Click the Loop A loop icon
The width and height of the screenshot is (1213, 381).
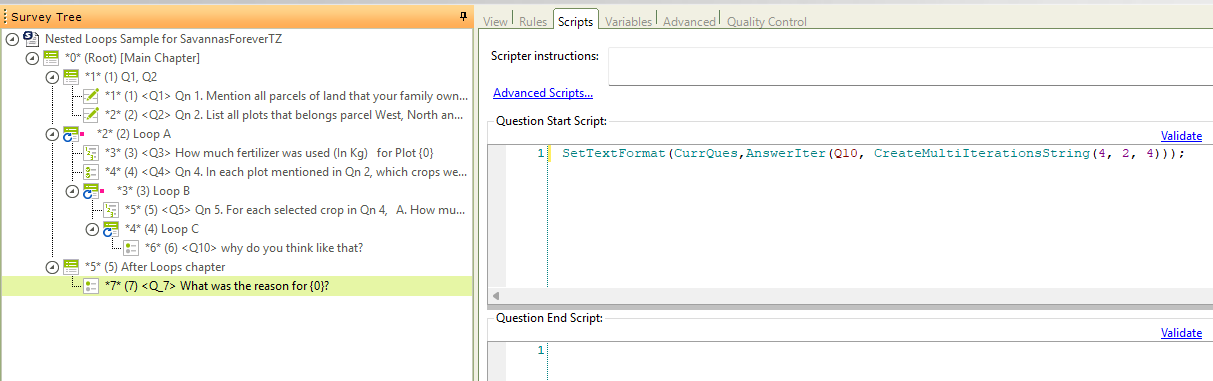[x=72, y=133]
